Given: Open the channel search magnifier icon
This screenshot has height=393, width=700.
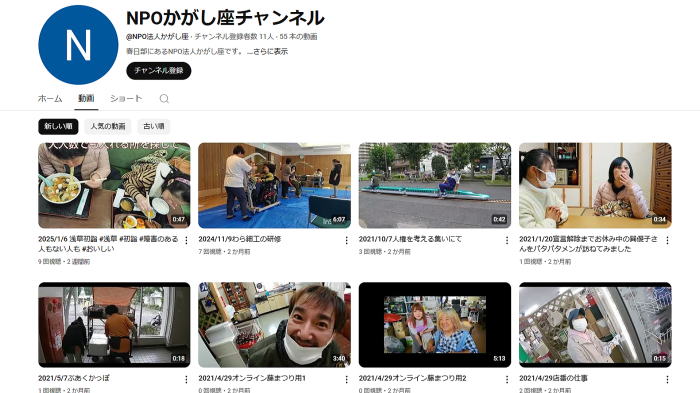Looking at the screenshot, I should 164,99.
